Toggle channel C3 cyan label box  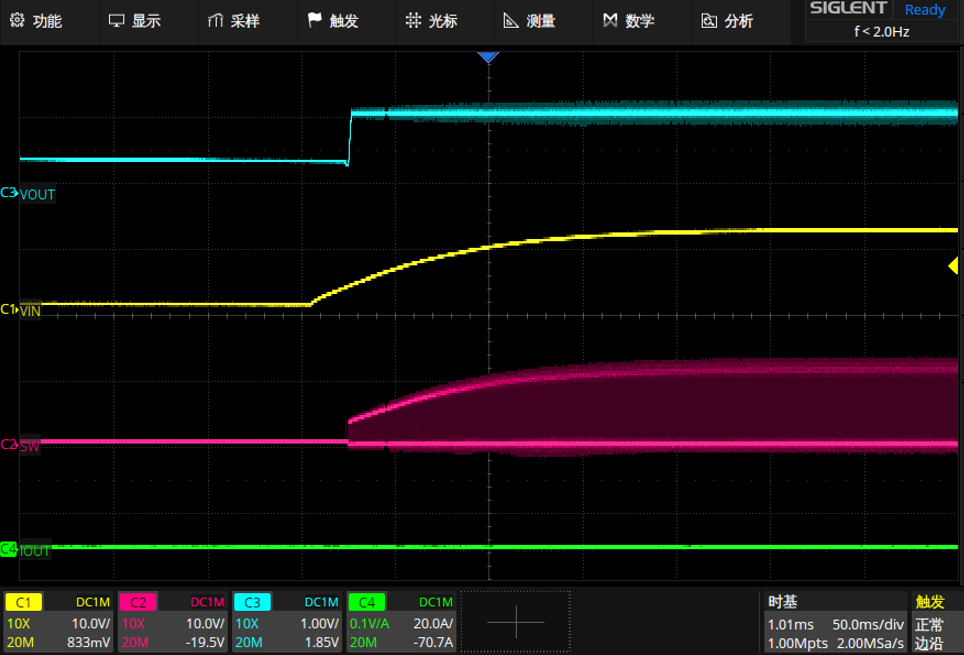point(252,602)
